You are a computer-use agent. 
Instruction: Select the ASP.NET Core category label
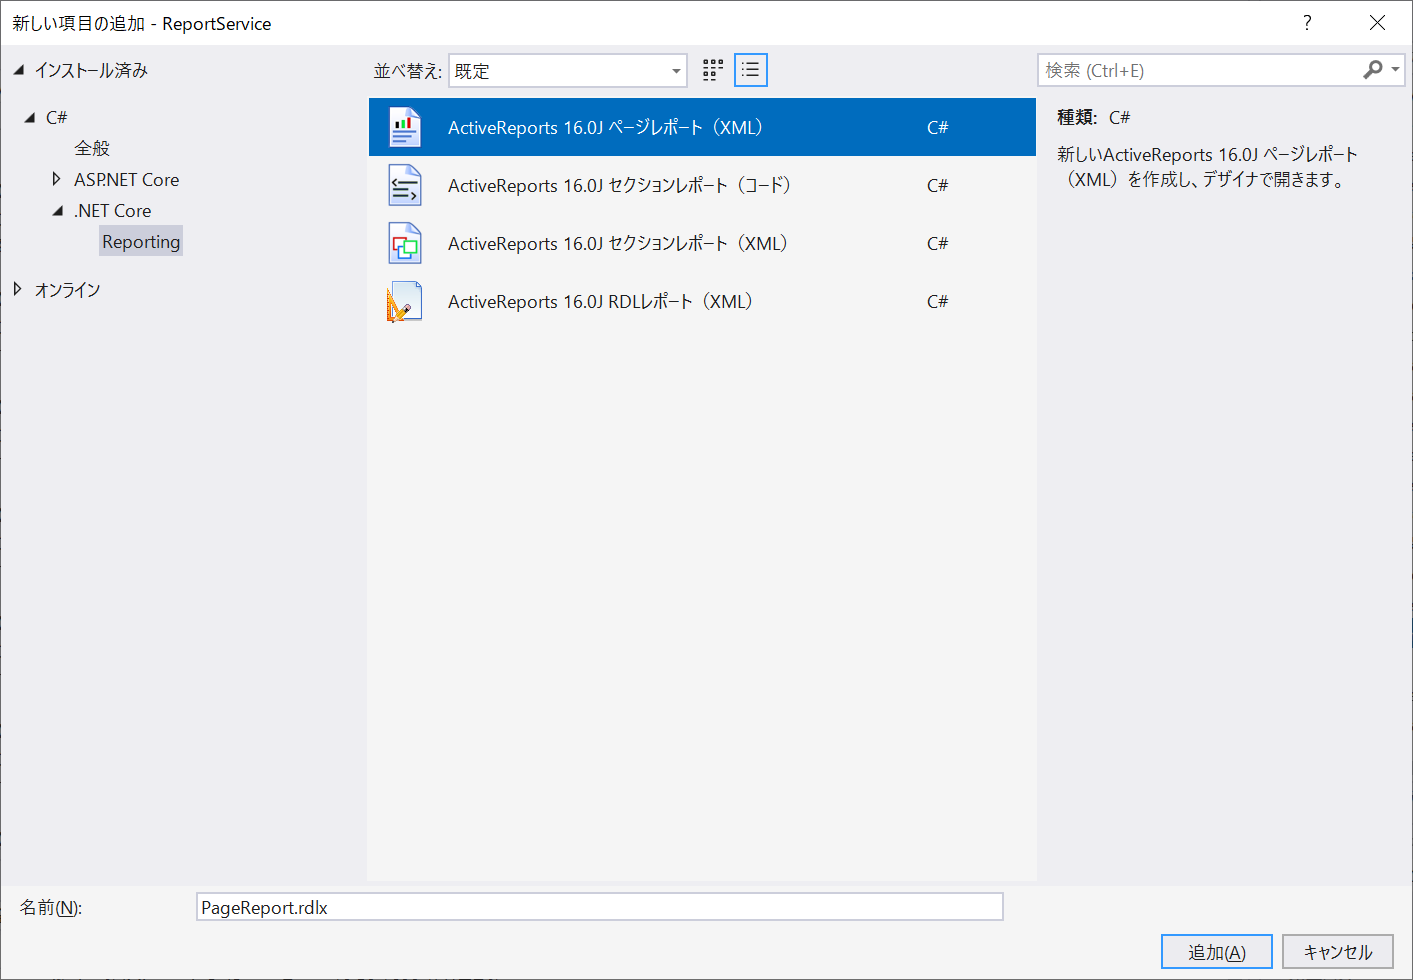[127, 180]
